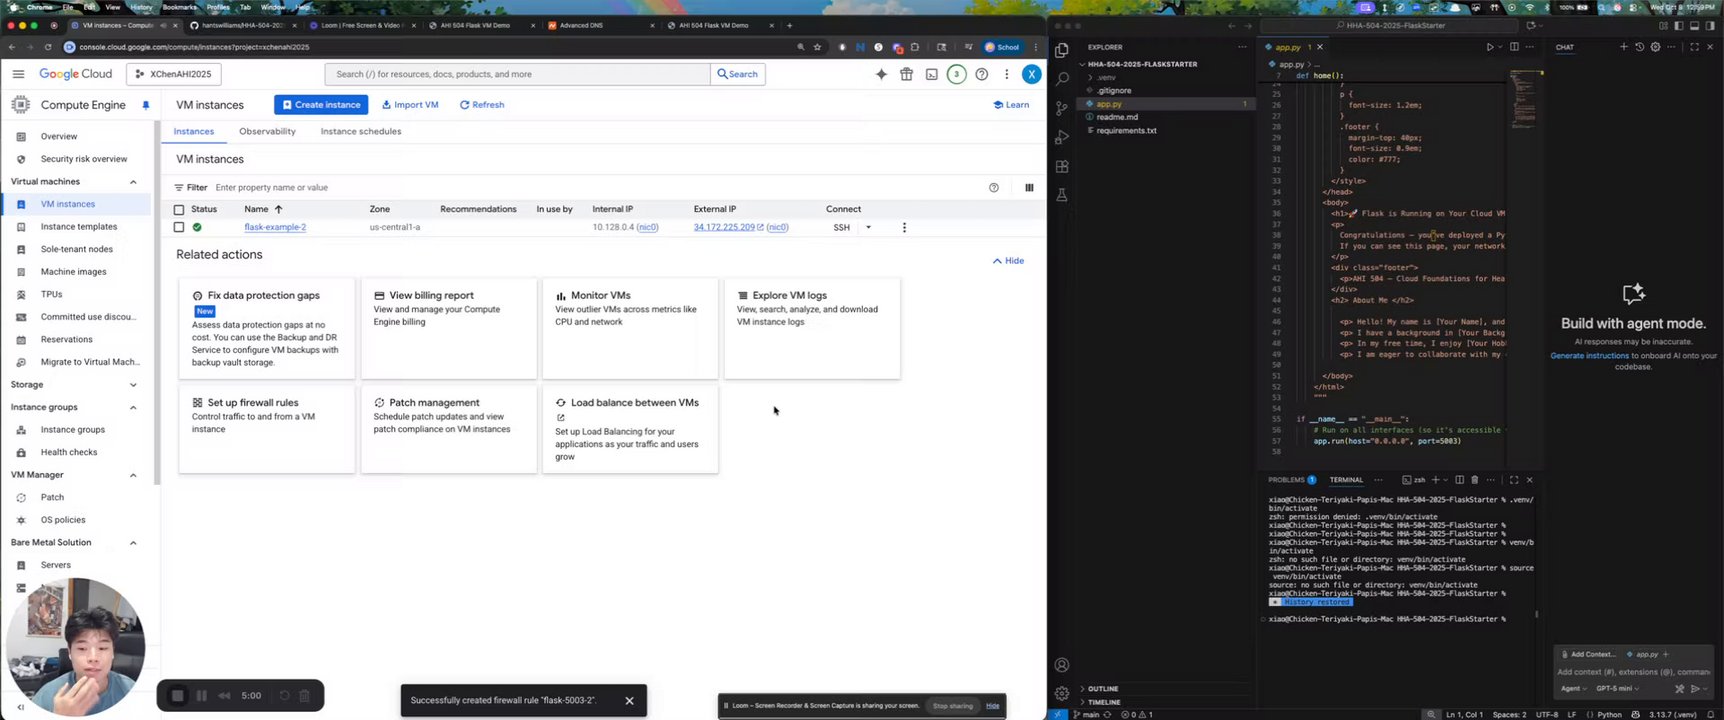
Task: Focus the Google Cloud search box
Action: [517, 74]
